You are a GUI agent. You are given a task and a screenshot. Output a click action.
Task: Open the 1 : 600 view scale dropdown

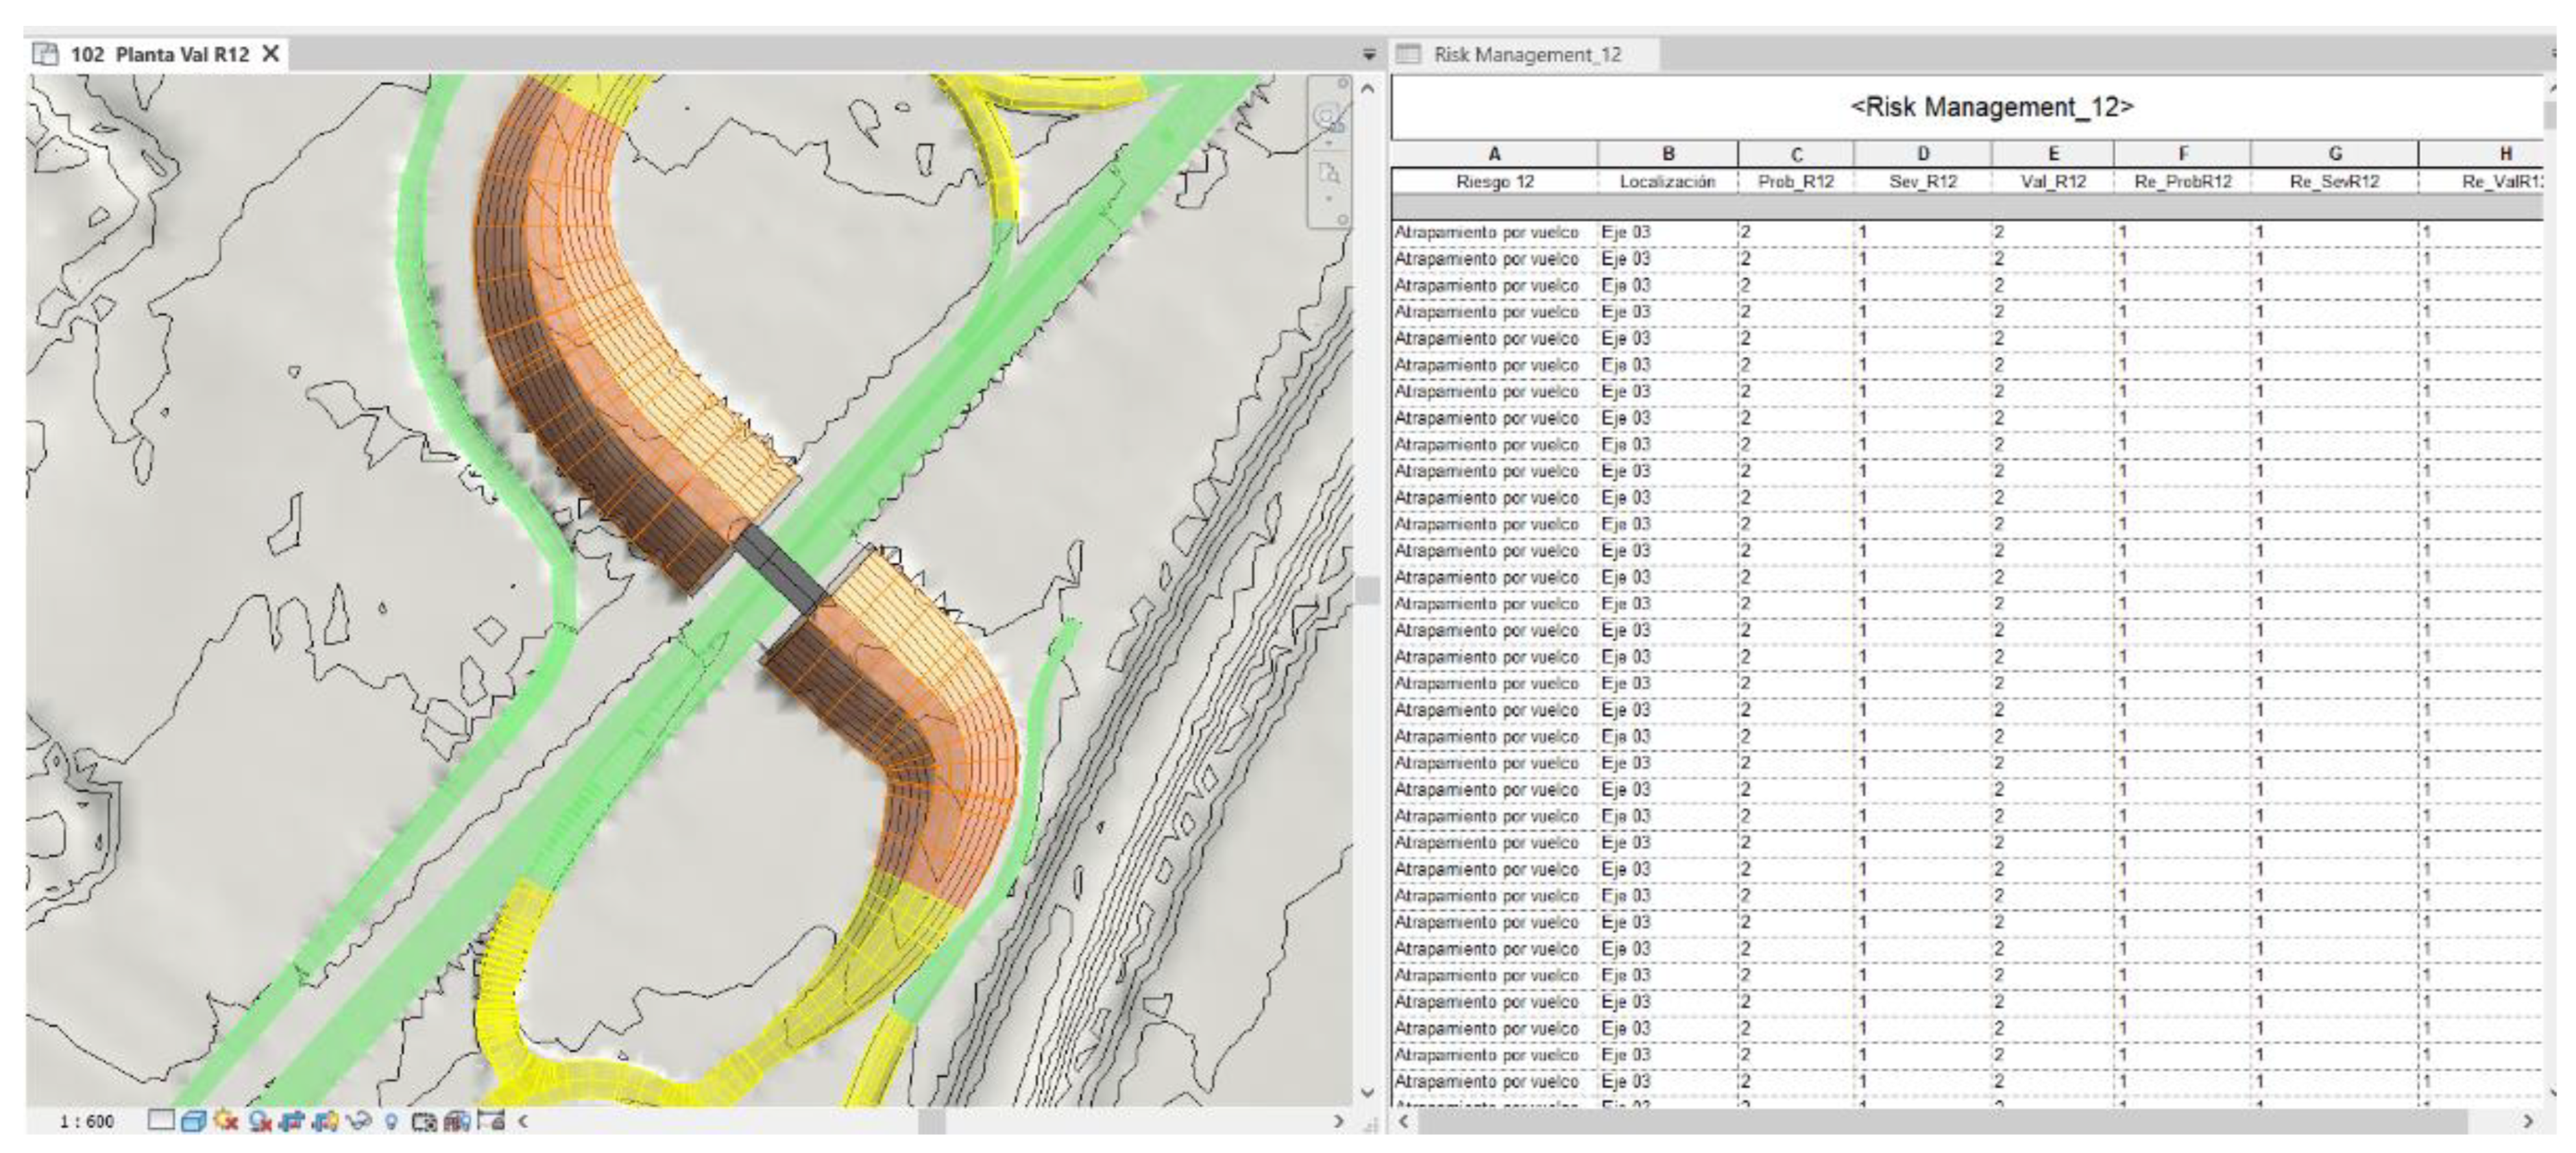point(86,1122)
